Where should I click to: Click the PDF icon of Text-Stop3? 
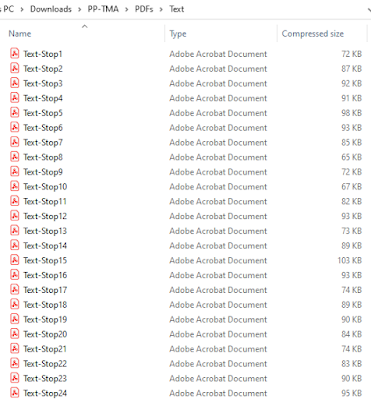pyautogui.click(x=14, y=83)
